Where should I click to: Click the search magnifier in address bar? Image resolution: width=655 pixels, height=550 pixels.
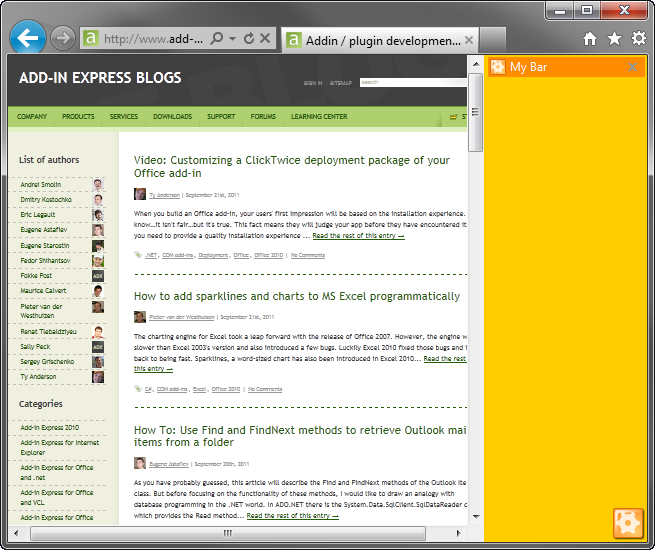point(216,38)
